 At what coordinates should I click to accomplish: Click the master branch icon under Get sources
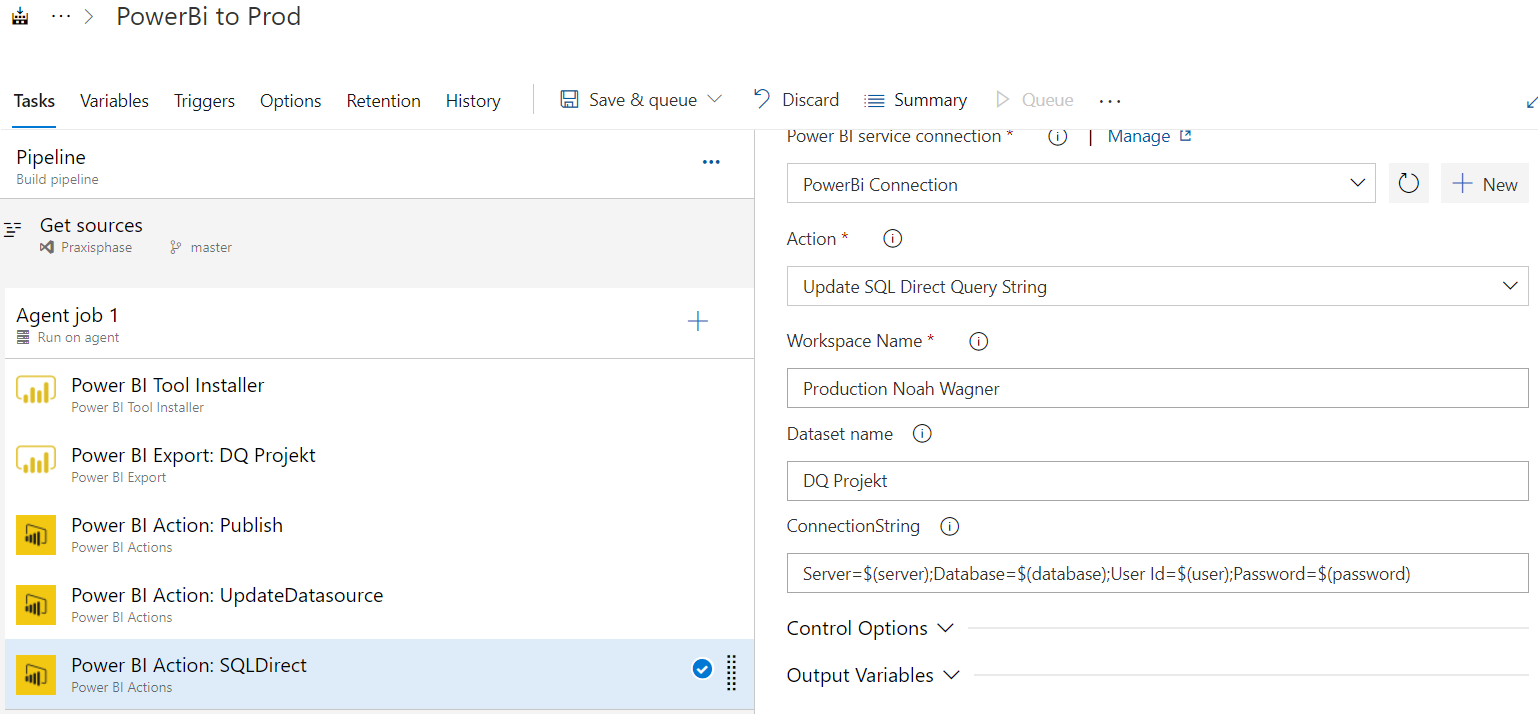pos(174,246)
